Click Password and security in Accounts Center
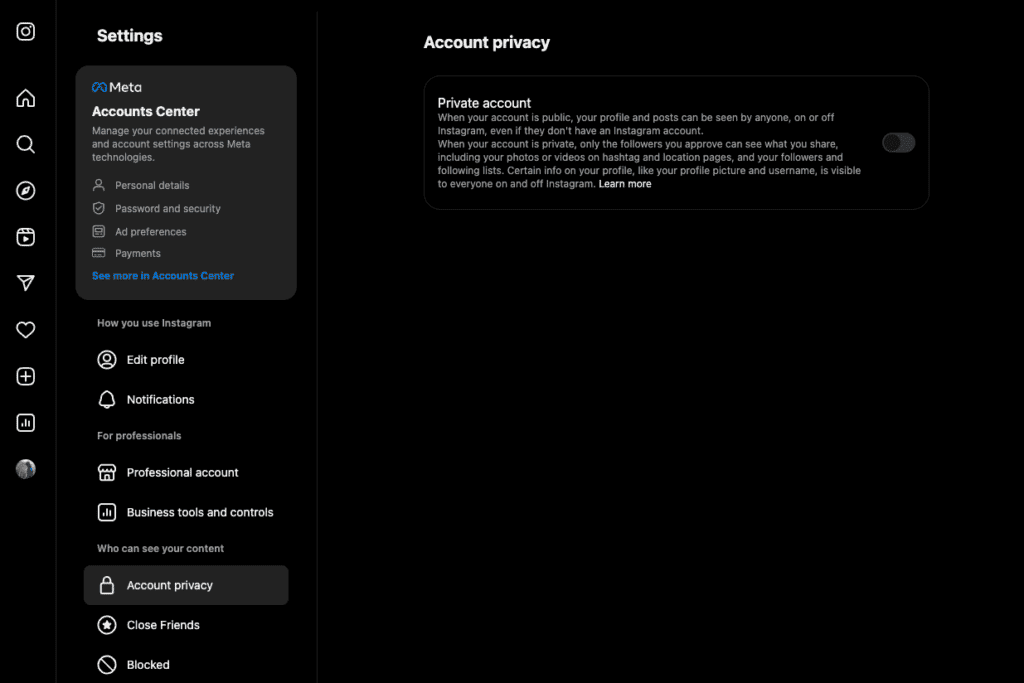 point(167,209)
